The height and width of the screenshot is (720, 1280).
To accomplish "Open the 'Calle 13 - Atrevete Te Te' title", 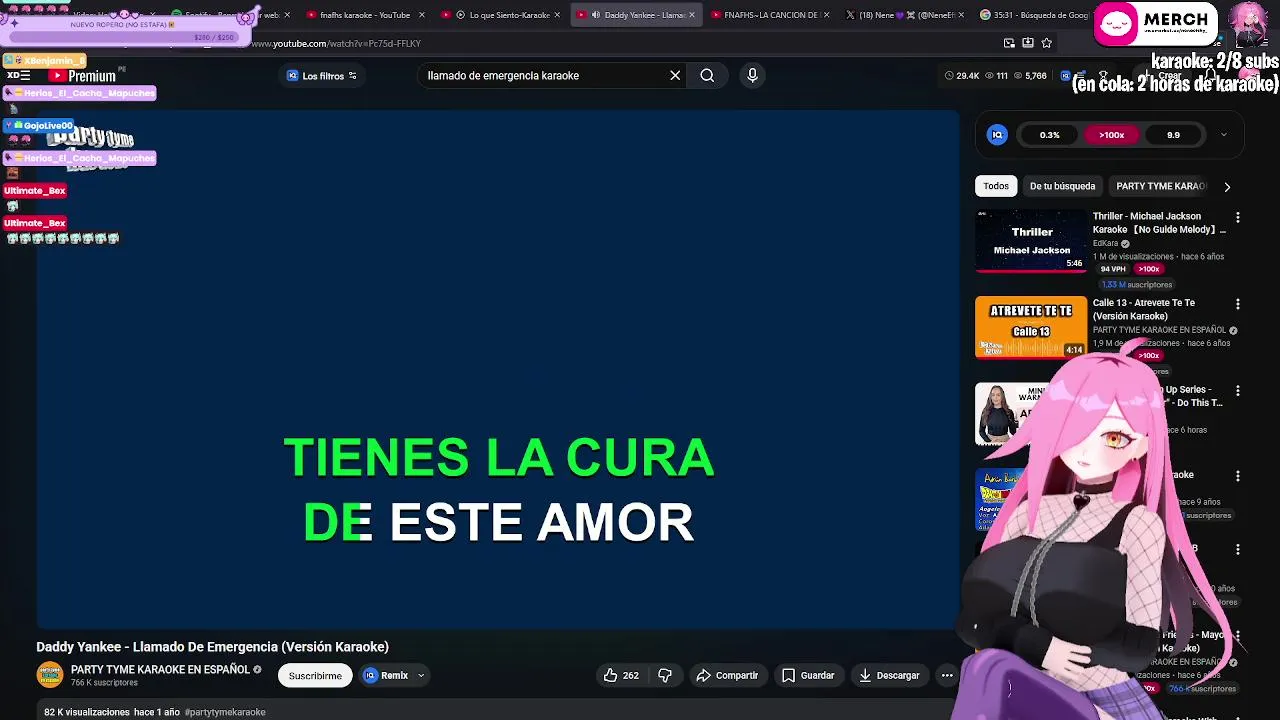I will click(1144, 309).
